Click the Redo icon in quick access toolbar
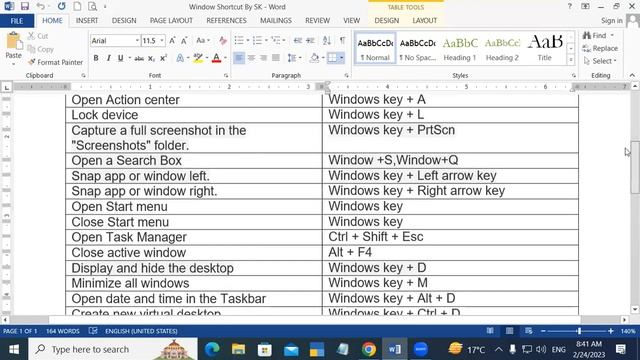640x360 pixels. coord(61,7)
